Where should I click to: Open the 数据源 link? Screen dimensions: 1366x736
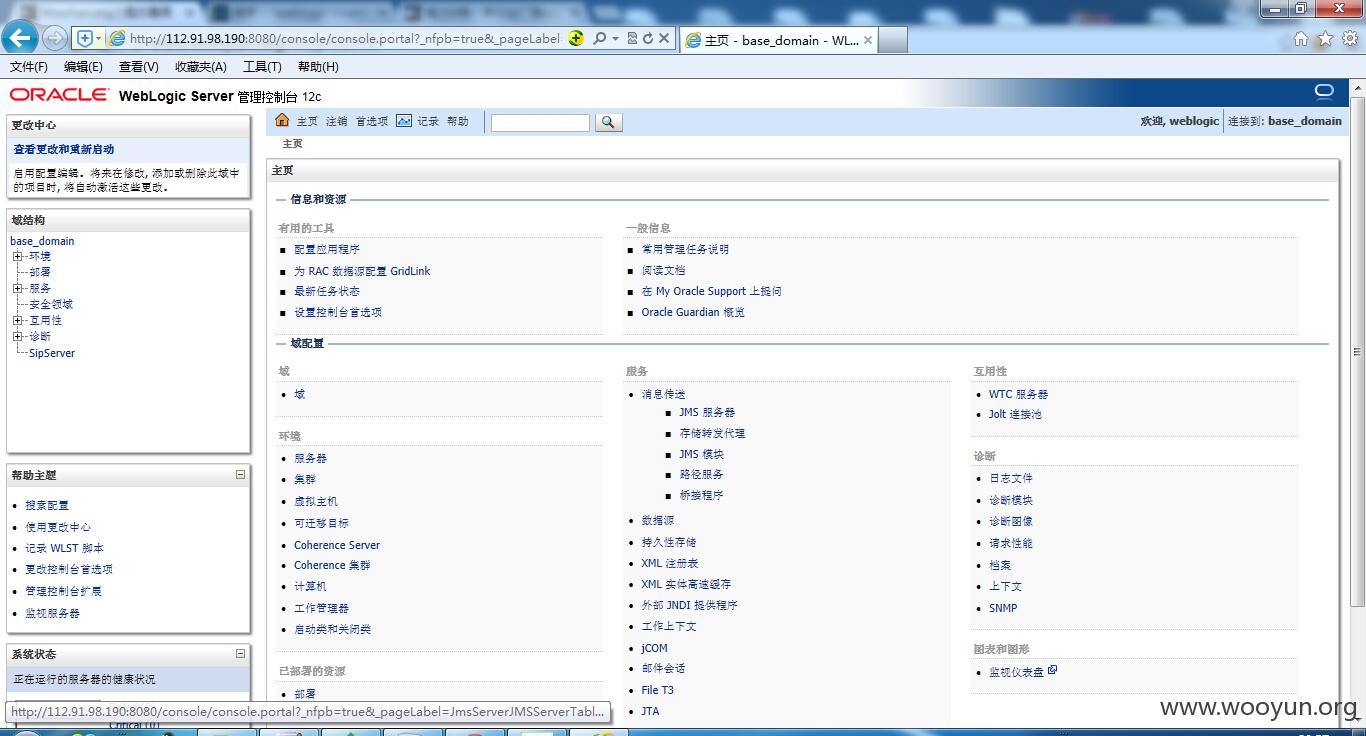(658, 520)
